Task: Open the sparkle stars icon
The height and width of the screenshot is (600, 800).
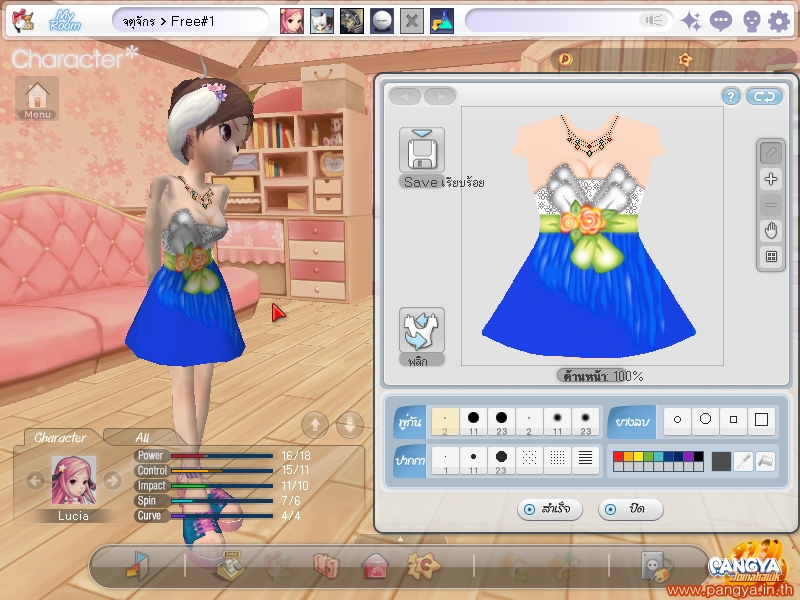Action: (x=691, y=21)
